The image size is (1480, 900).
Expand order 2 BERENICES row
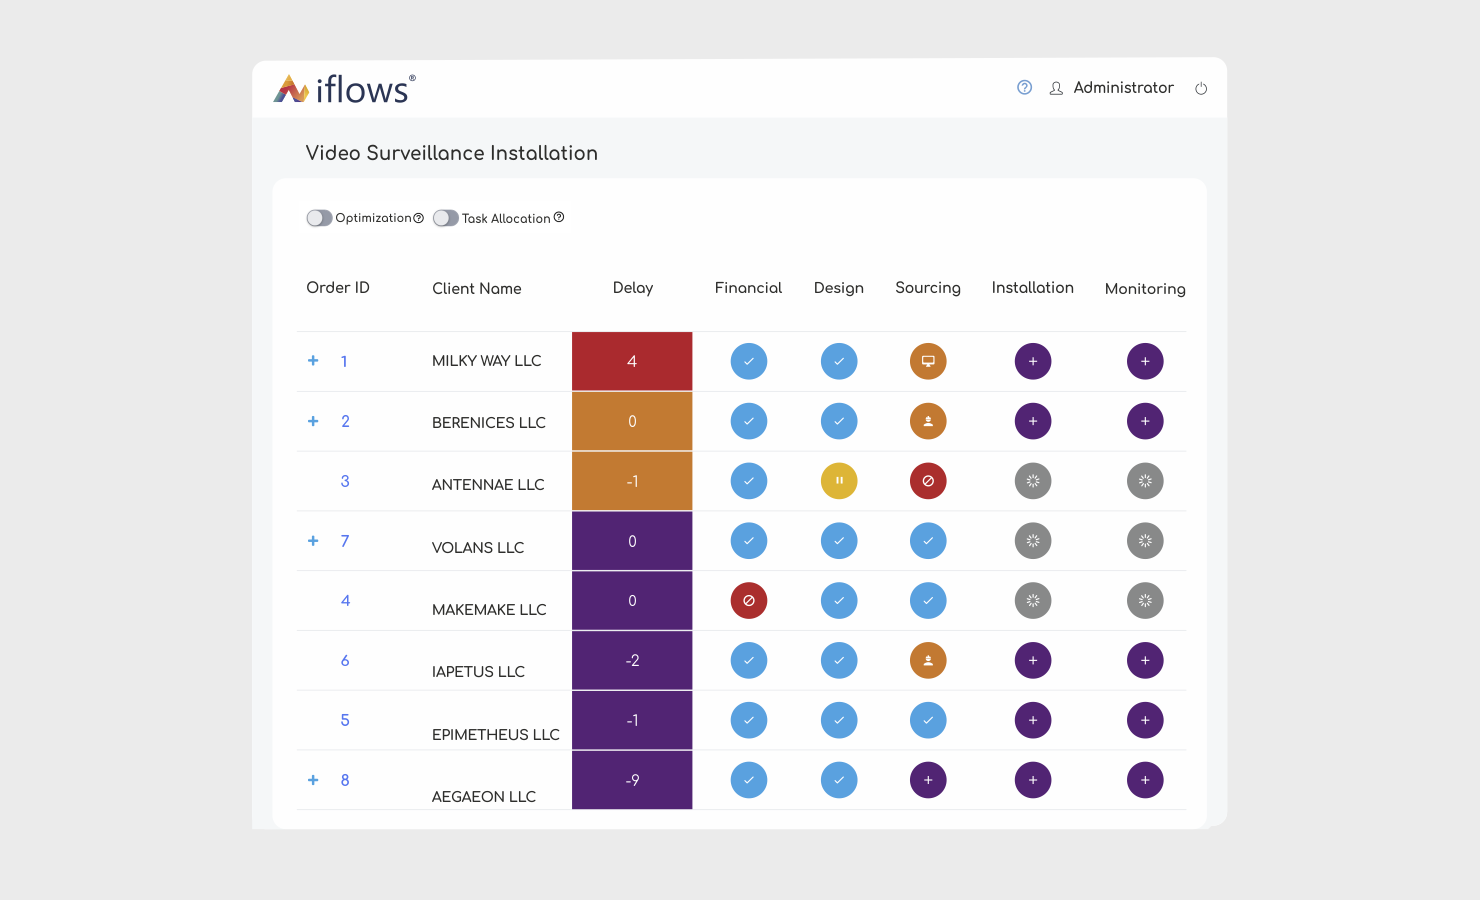313,421
